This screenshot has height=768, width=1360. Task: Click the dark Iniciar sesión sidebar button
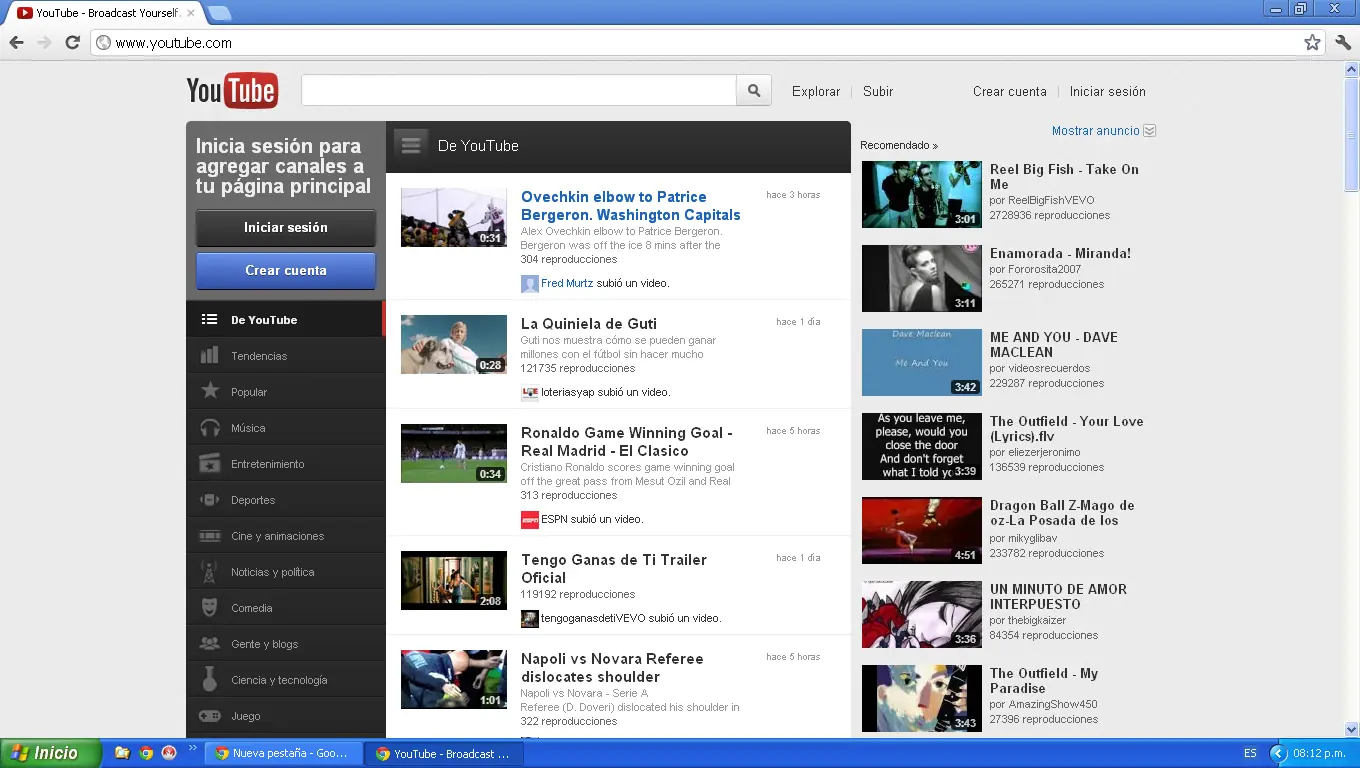point(286,228)
